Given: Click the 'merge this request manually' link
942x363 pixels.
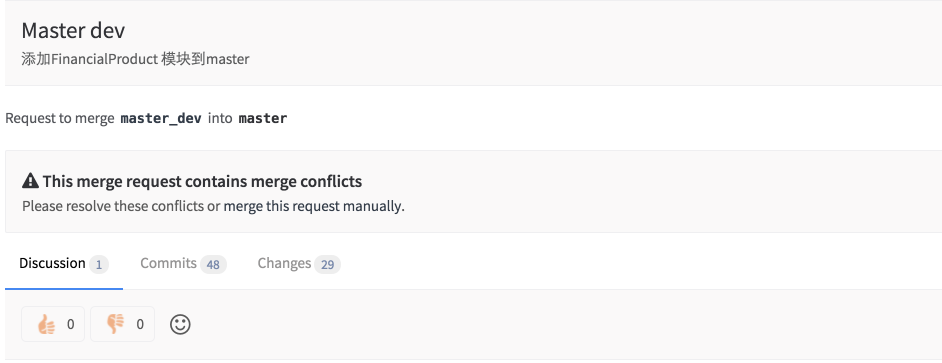Looking at the screenshot, I should 312,207.
